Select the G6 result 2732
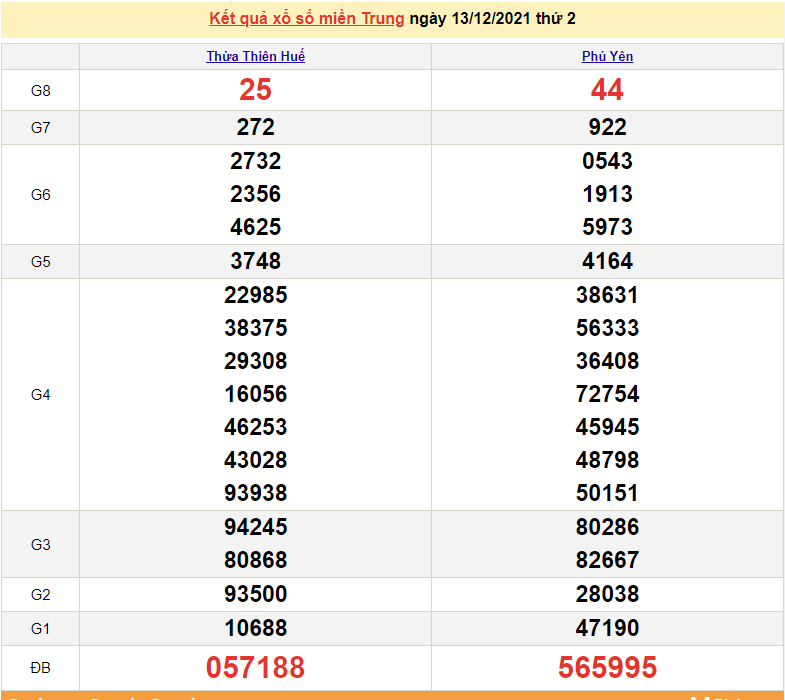The width and height of the screenshot is (785, 700). [x=255, y=161]
